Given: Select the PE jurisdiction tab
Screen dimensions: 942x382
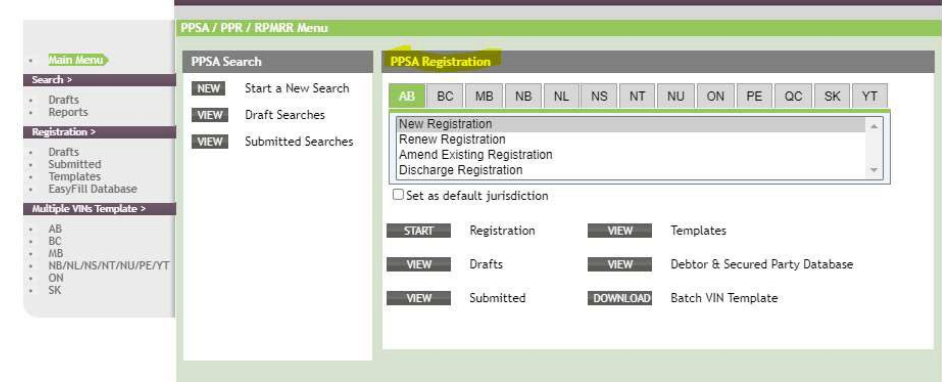Looking at the screenshot, I should pos(754,96).
